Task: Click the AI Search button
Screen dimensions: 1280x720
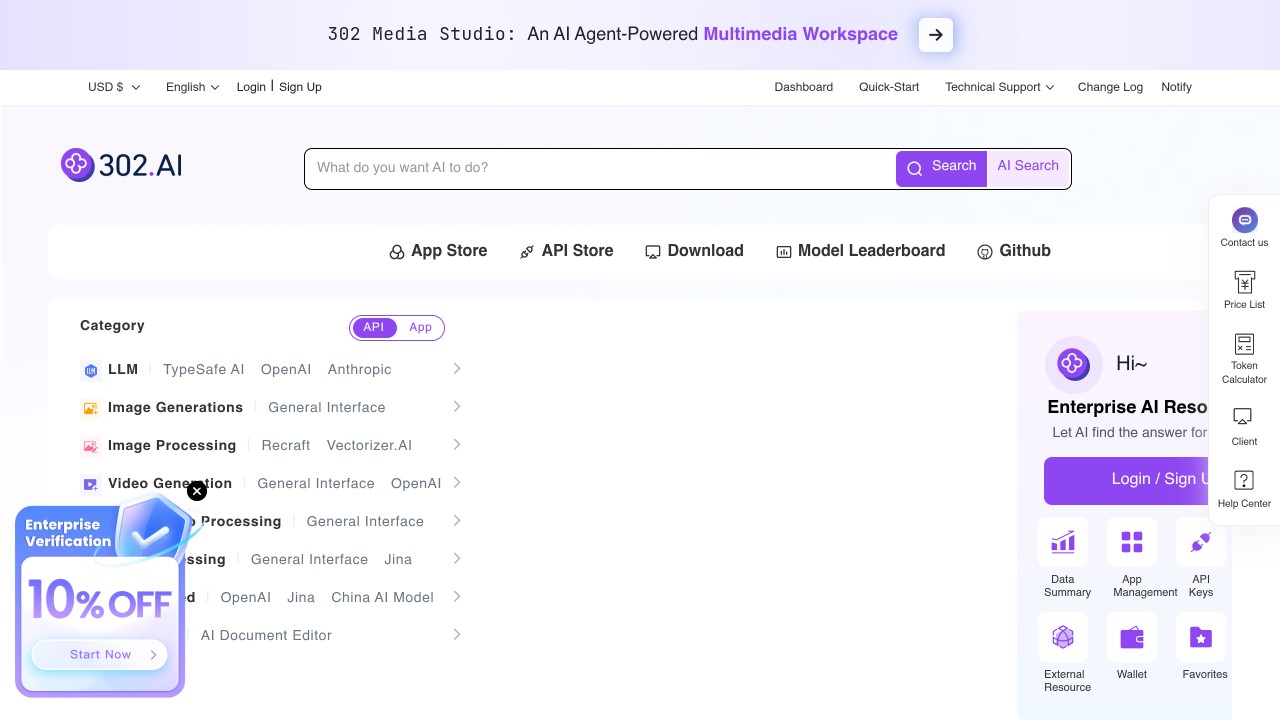Action: pos(1028,168)
